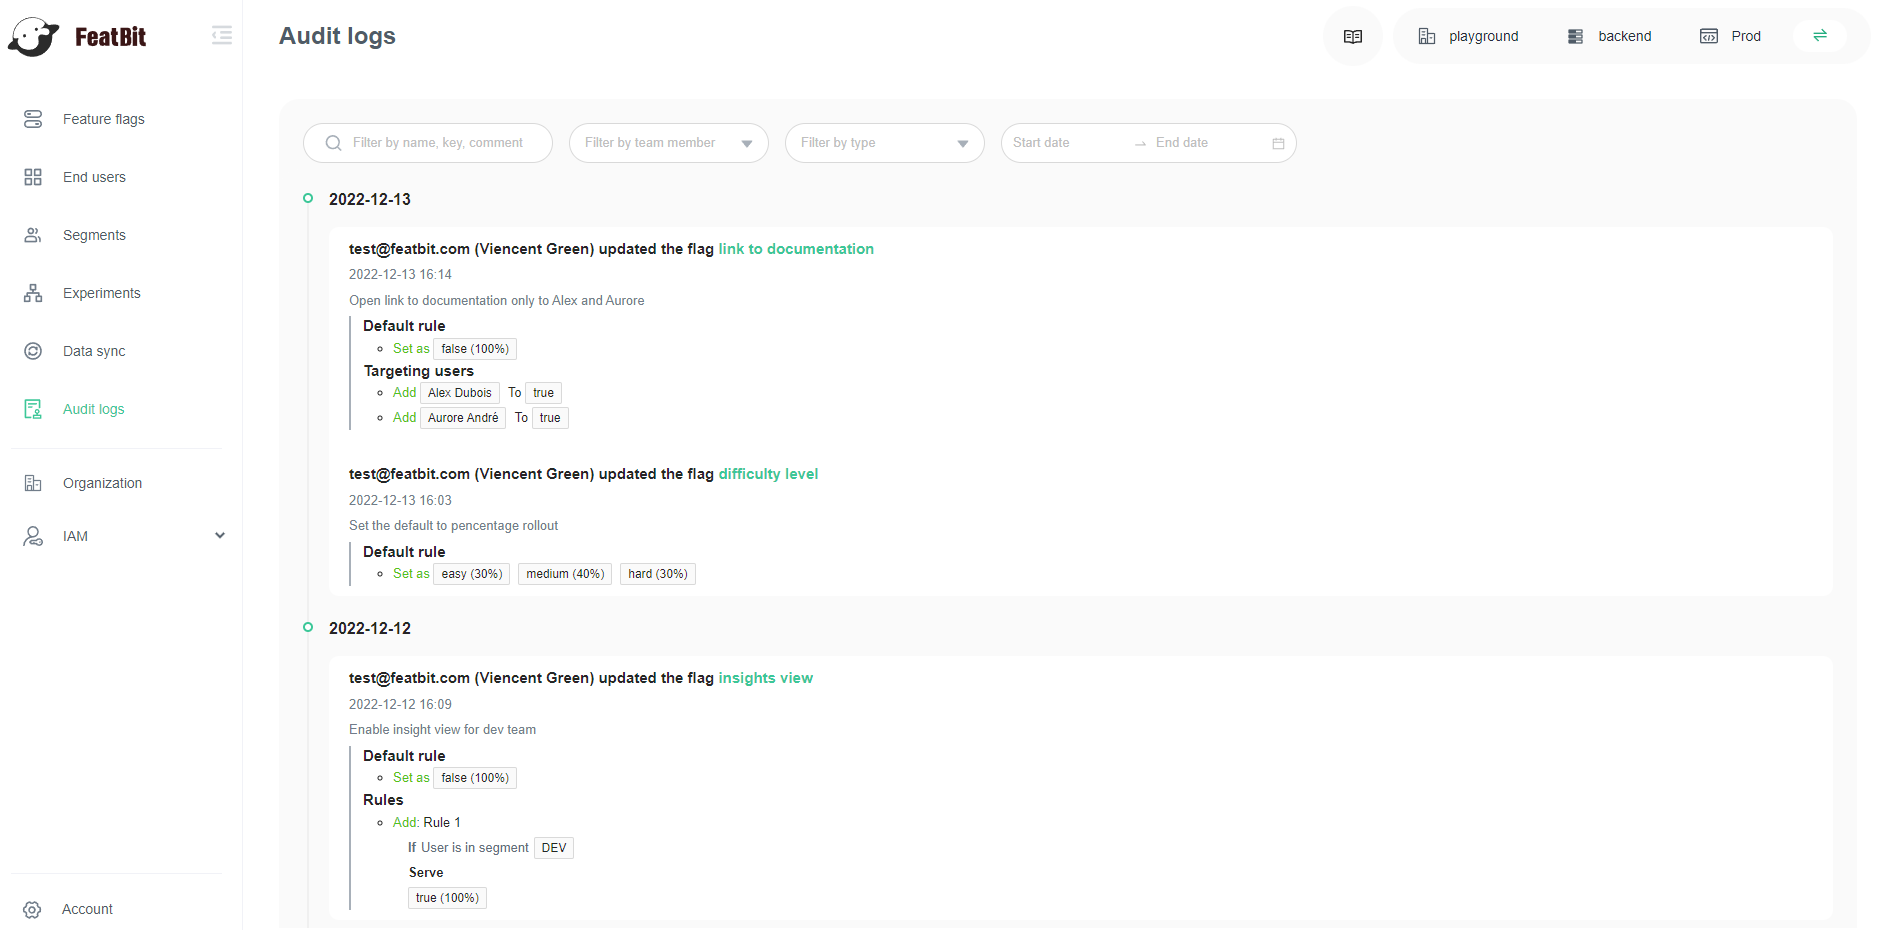
Task: Click the calendar icon in date range
Action: point(1277,144)
